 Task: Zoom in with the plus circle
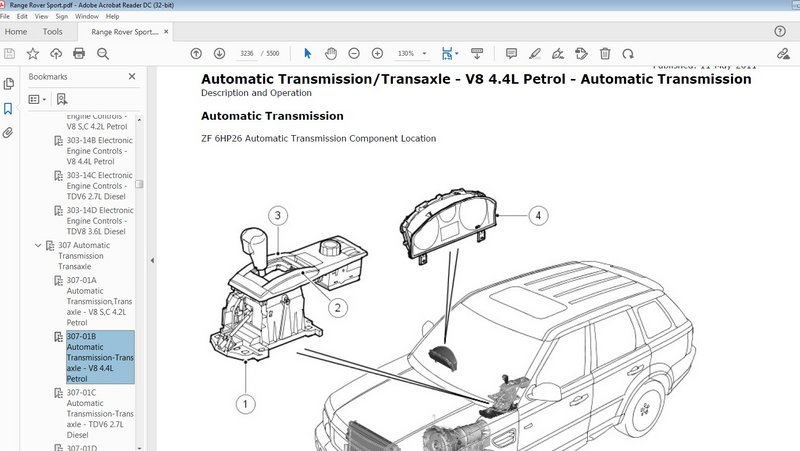pyautogui.click(x=378, y=54)
